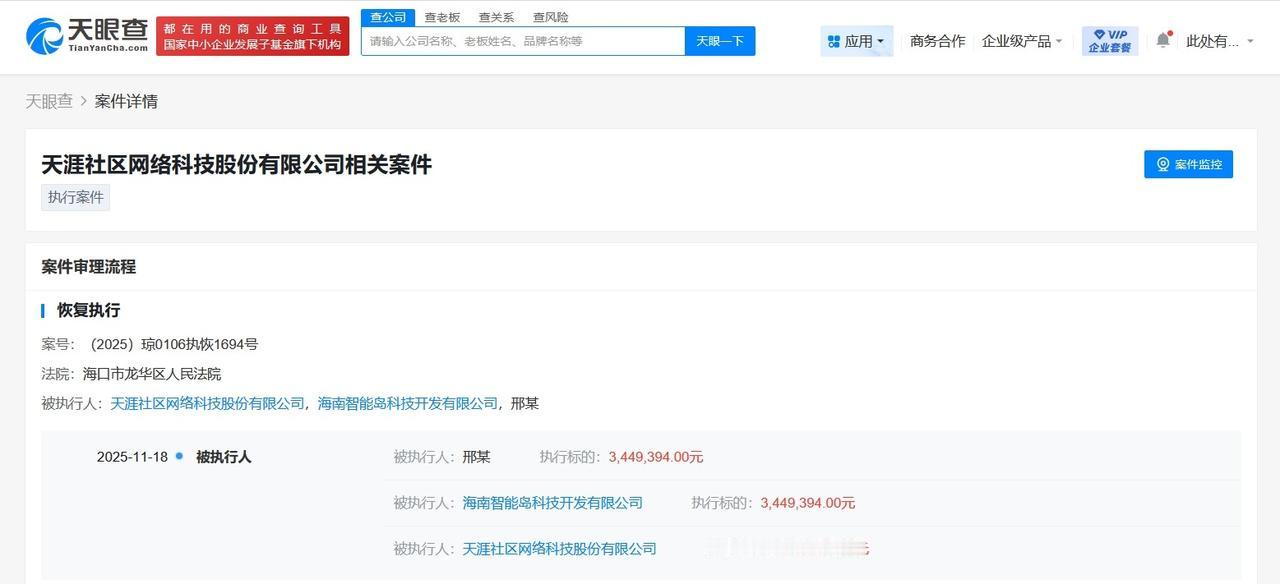Viewport: 1280px width, 584px height.
Task: Click 邢某 in the timeline details
Action: pyautogui.click(x=476, y=457)
